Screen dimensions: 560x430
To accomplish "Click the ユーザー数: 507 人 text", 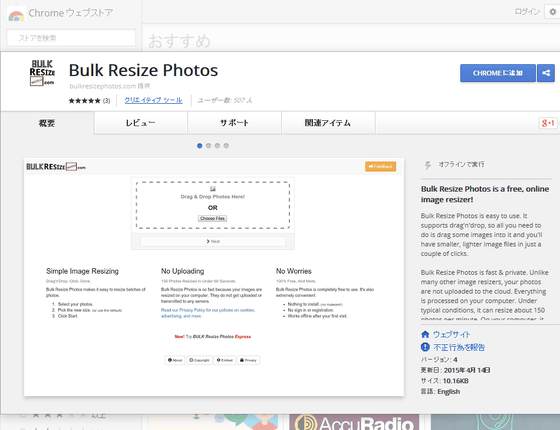I will pyautogui.click(x=225, y=101).
